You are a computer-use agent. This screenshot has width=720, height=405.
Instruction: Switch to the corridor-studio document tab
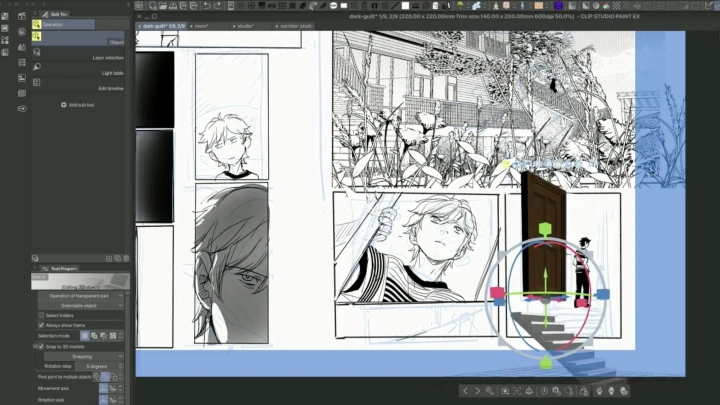pos(295,26)
